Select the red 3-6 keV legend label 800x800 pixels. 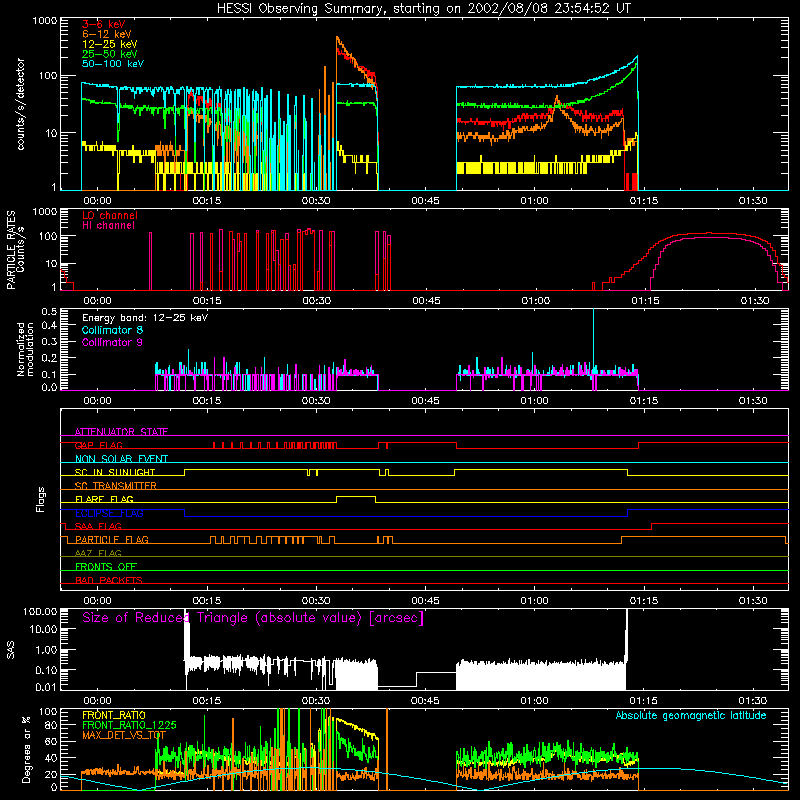pyautogui.click(x=104, y=24)
